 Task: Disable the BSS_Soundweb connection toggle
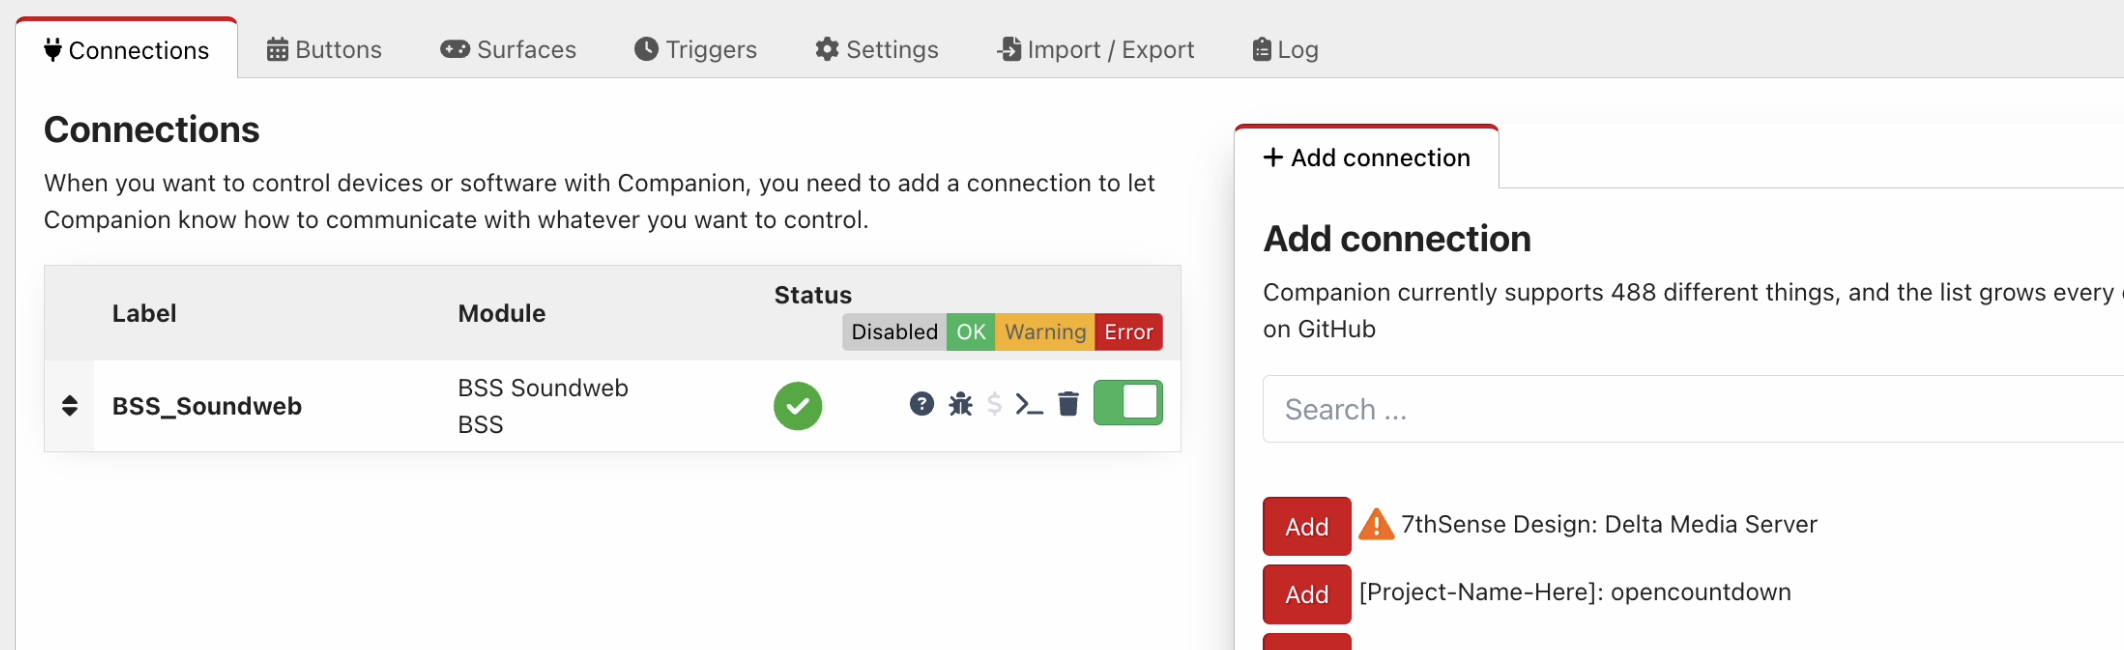[x=1127, y=403]
